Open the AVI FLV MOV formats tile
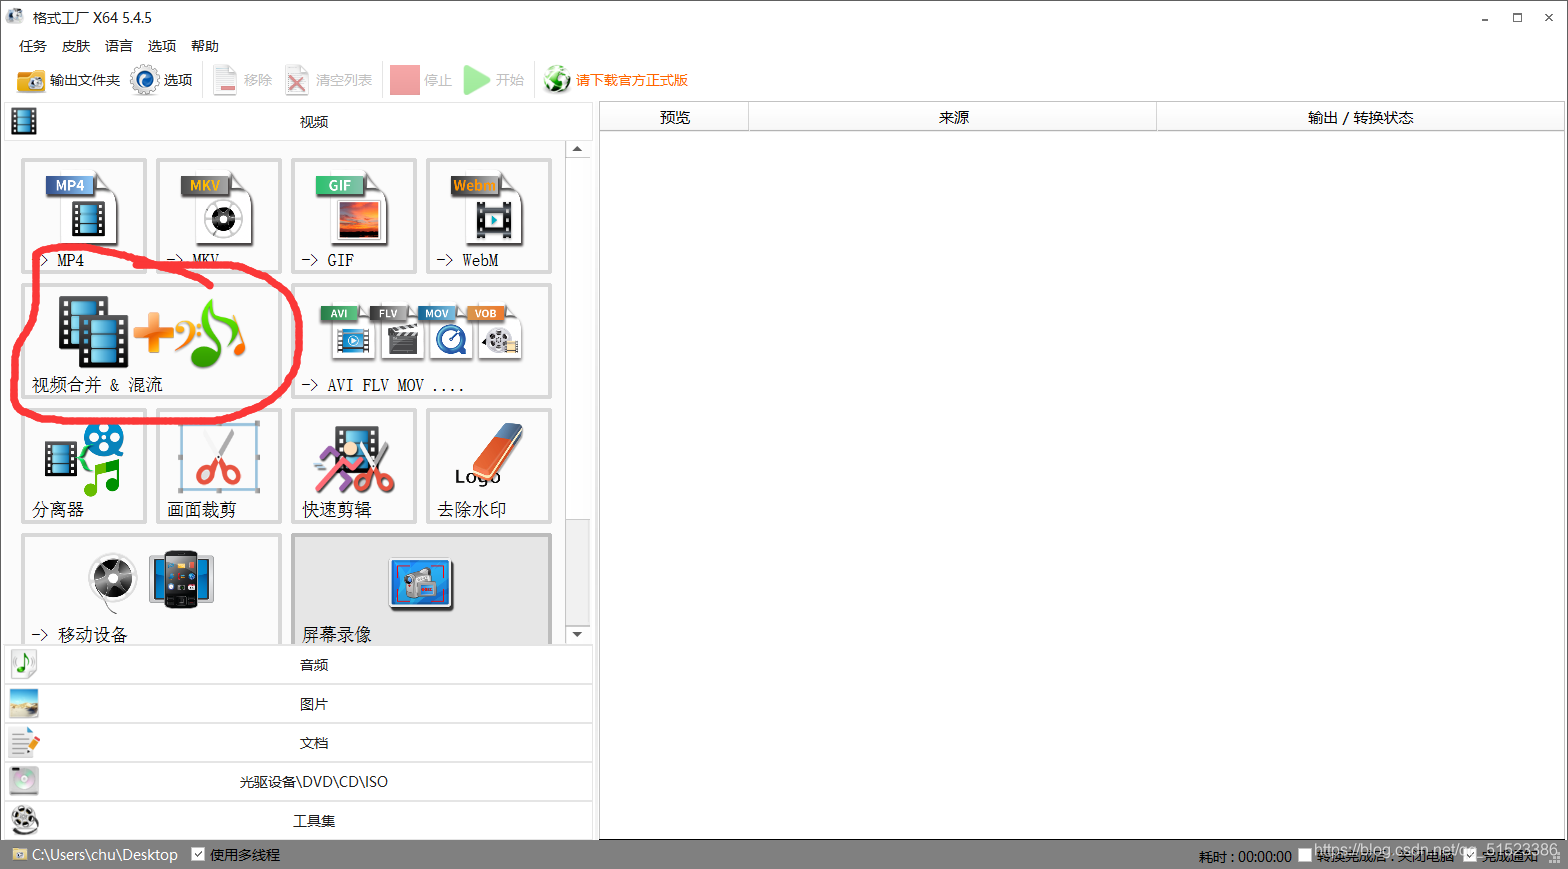This screenshot has width=1568, height=869. click(421, 341)
